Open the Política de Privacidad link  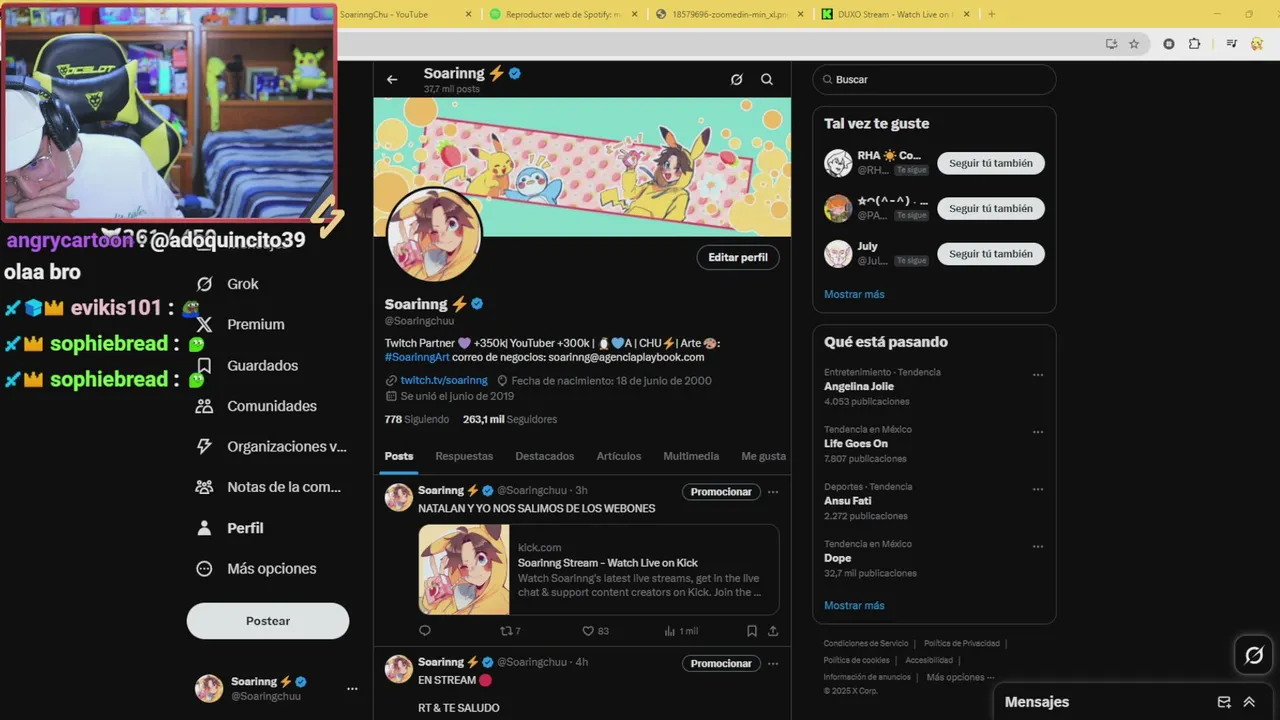pos(961,643)
